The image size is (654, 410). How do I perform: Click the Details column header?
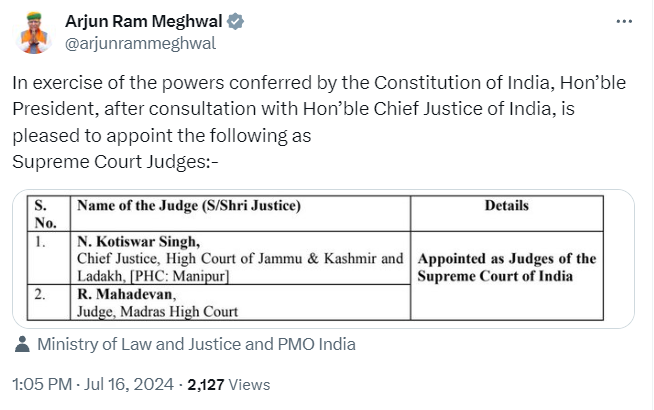(506, 206)
